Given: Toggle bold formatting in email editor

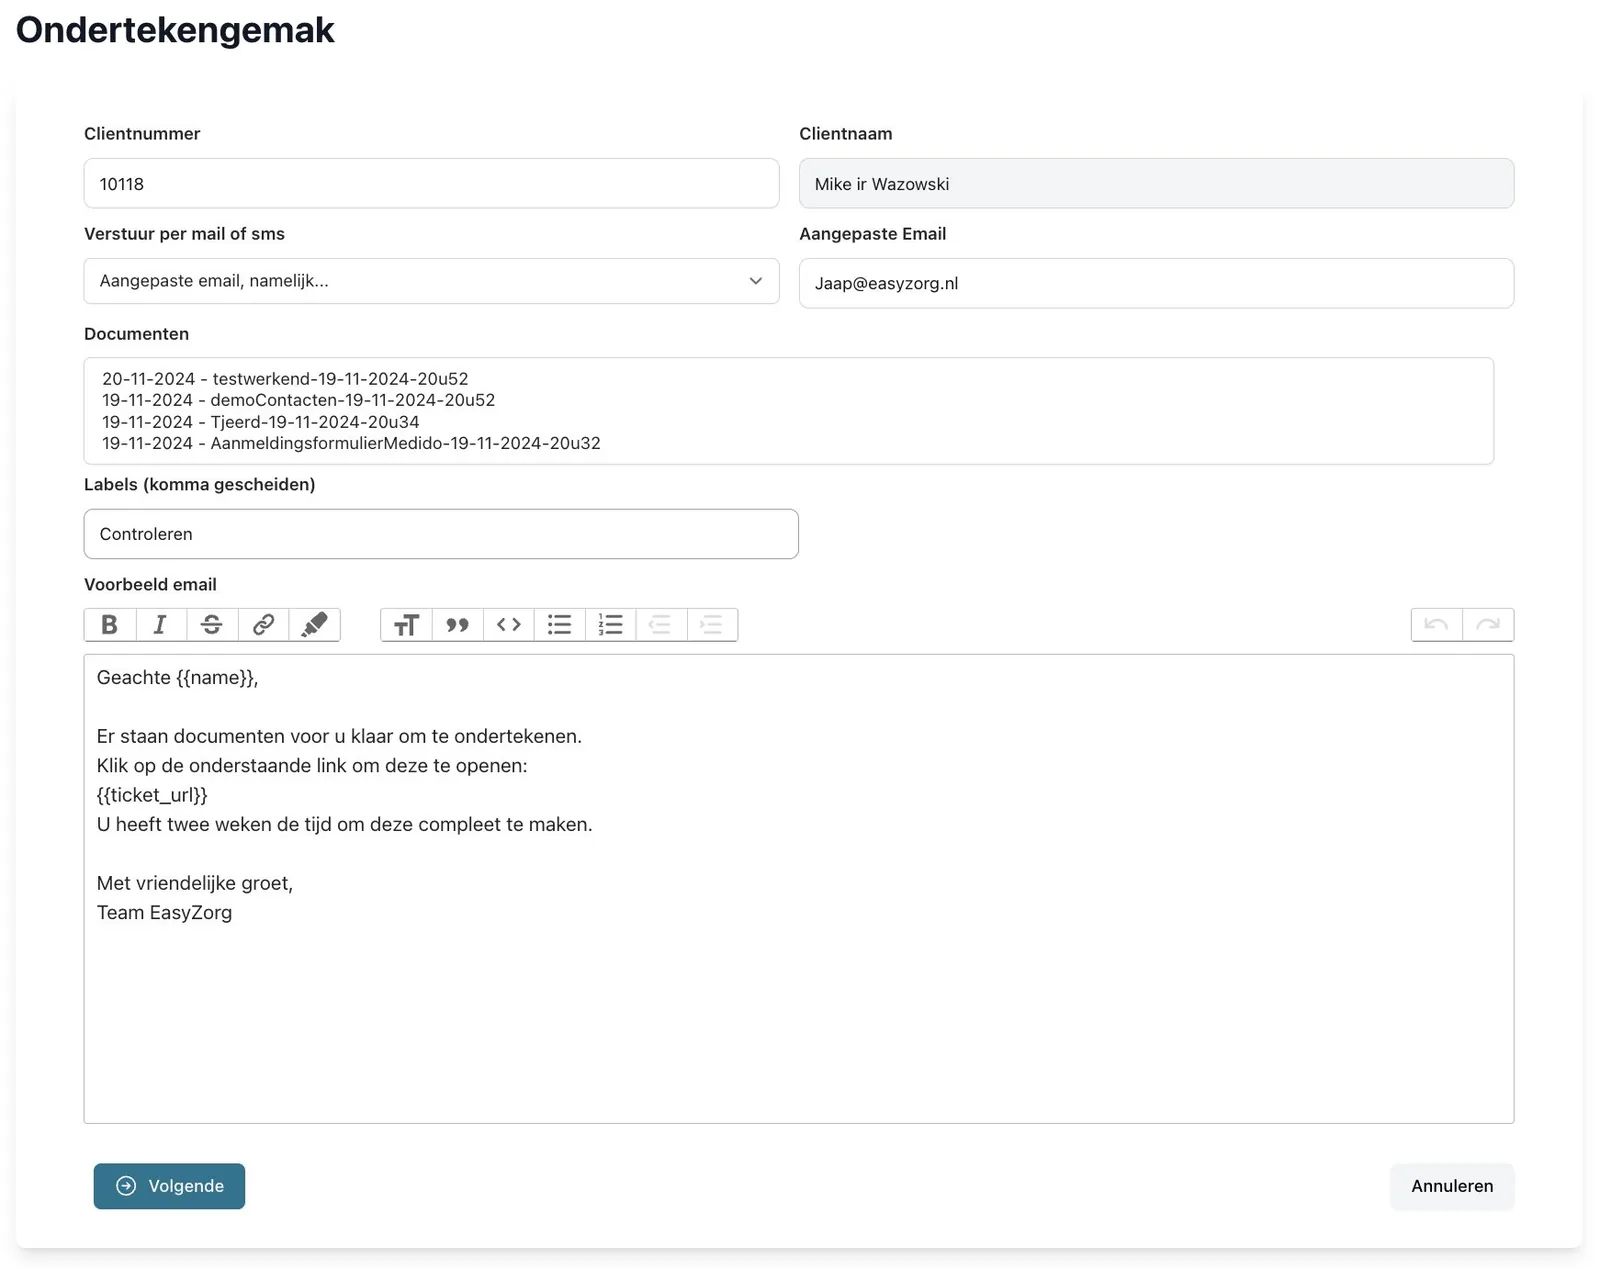Looking at the screenshot, I should 110,625.
